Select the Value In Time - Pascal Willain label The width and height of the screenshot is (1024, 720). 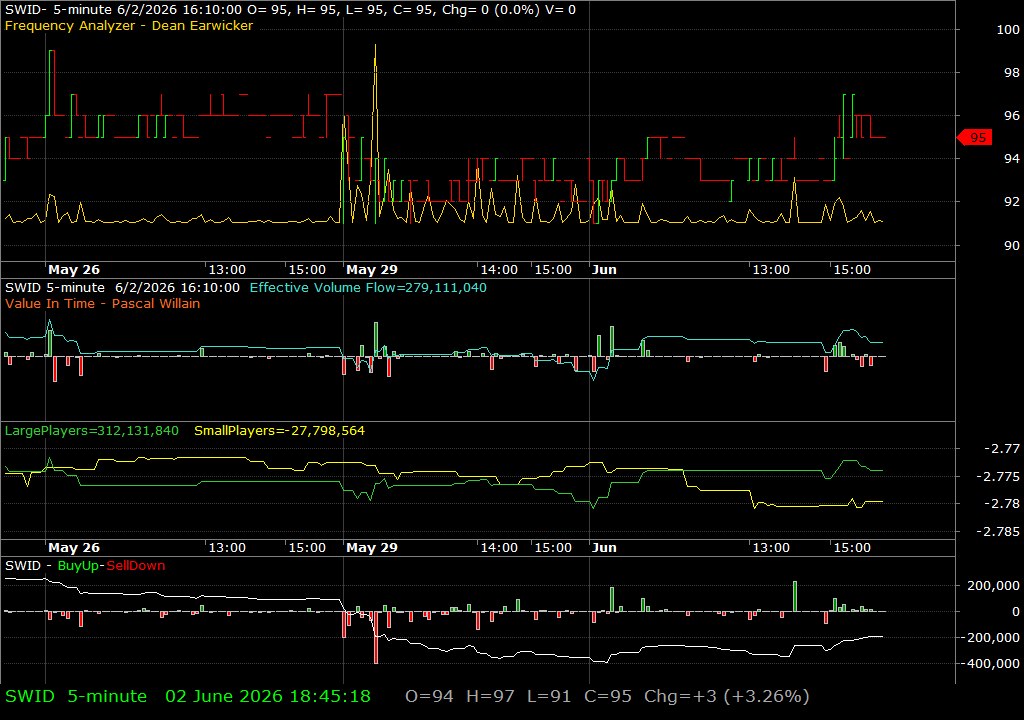pyautogui.click(x=102, y=303)
